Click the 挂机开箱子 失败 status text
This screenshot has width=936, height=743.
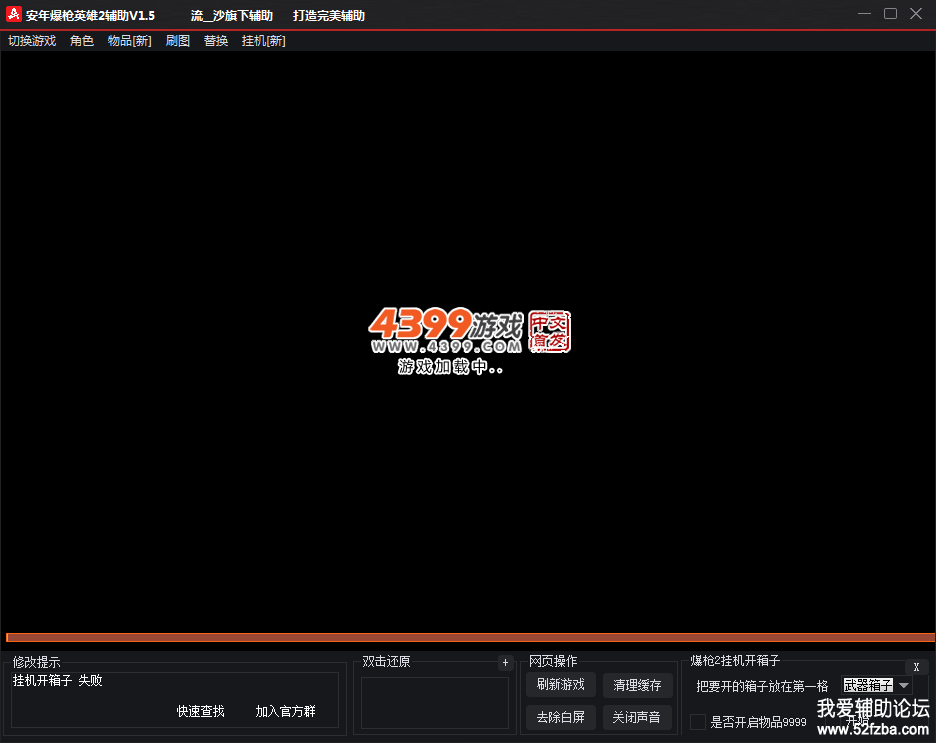(x=57, y=680)
